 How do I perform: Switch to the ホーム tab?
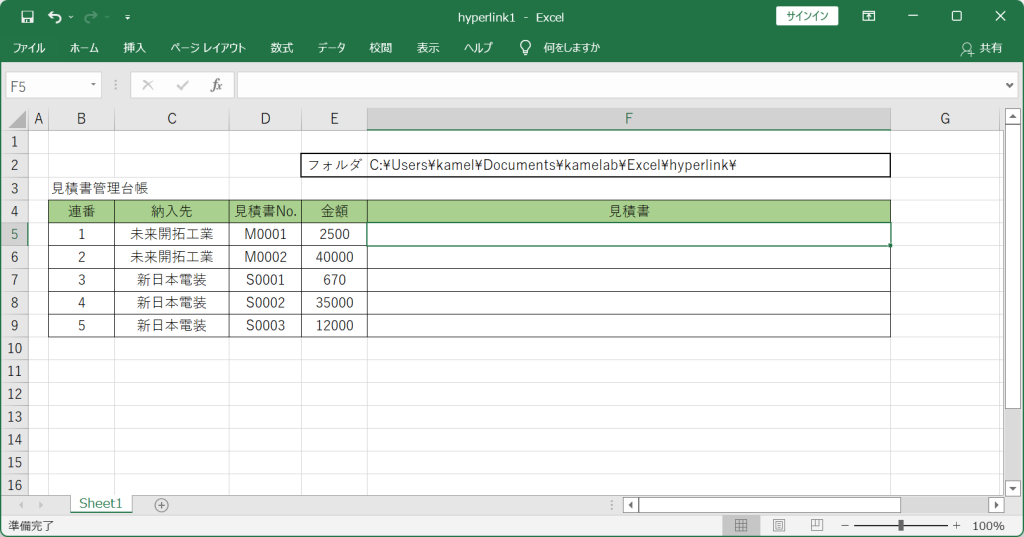(84, 48)
